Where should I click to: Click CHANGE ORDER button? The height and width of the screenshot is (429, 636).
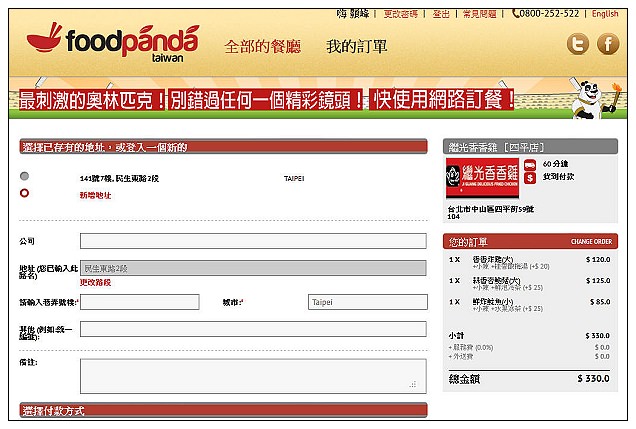tap(591, 242)
